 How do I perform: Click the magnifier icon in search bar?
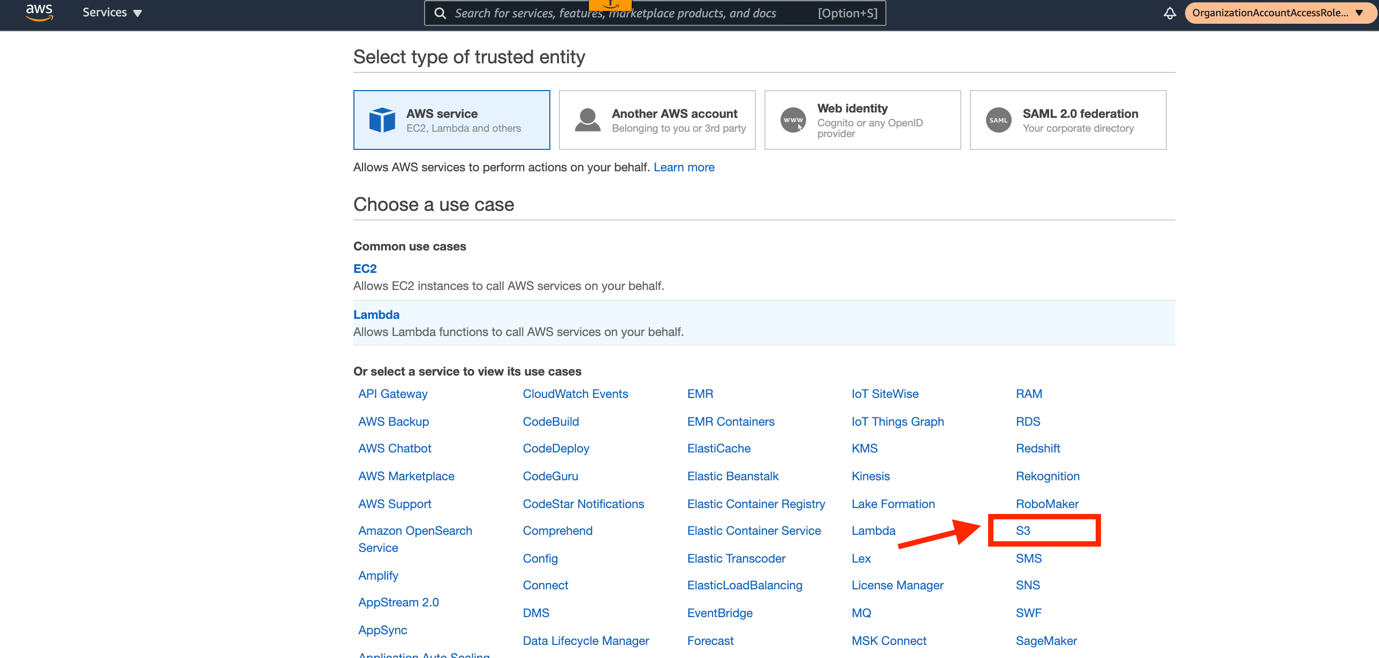click(440, 13)
